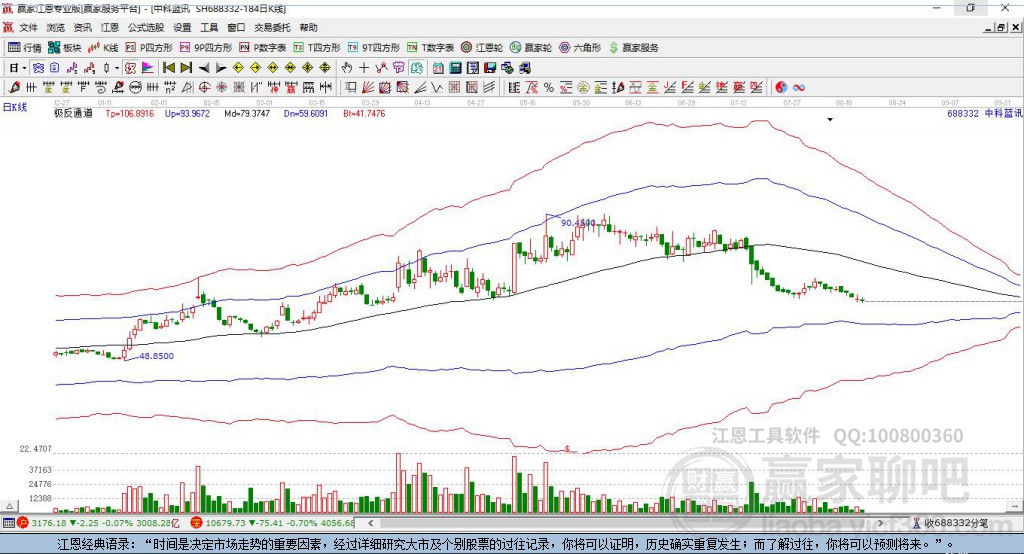Select the pencil drawing tool icon
Viewport: 1024px width, 554px height.
14,87
